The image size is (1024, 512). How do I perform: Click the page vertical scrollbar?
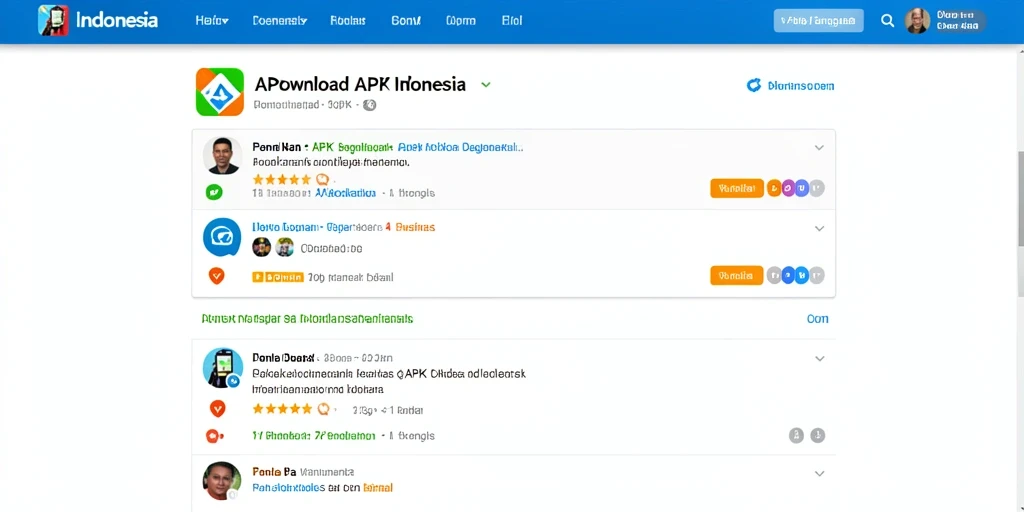click(1019, 199)
